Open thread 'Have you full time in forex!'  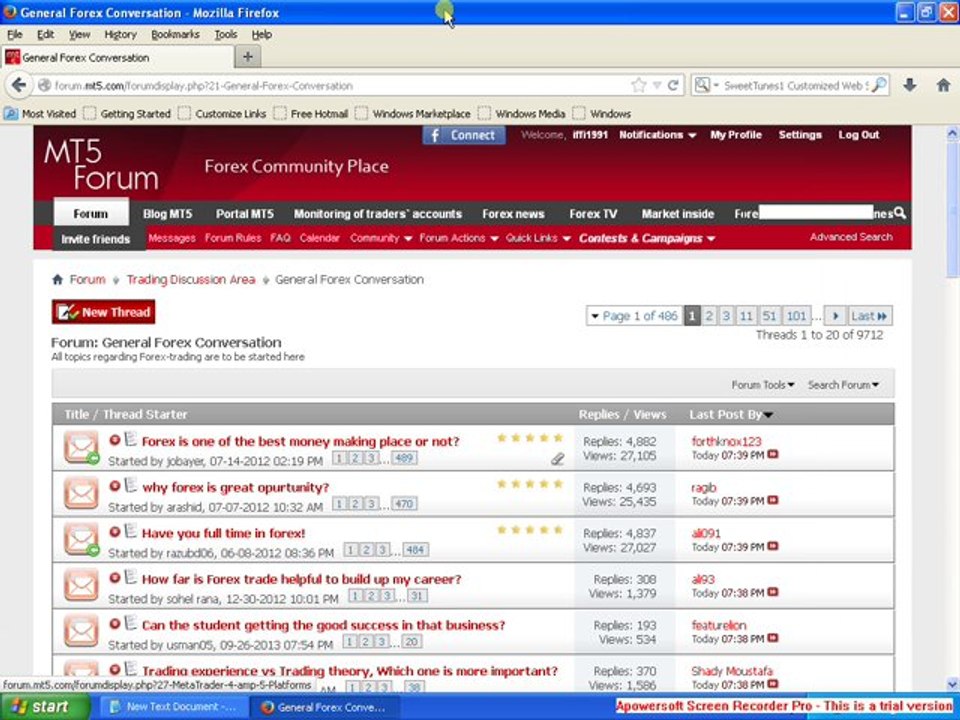[x=223, y=533]
